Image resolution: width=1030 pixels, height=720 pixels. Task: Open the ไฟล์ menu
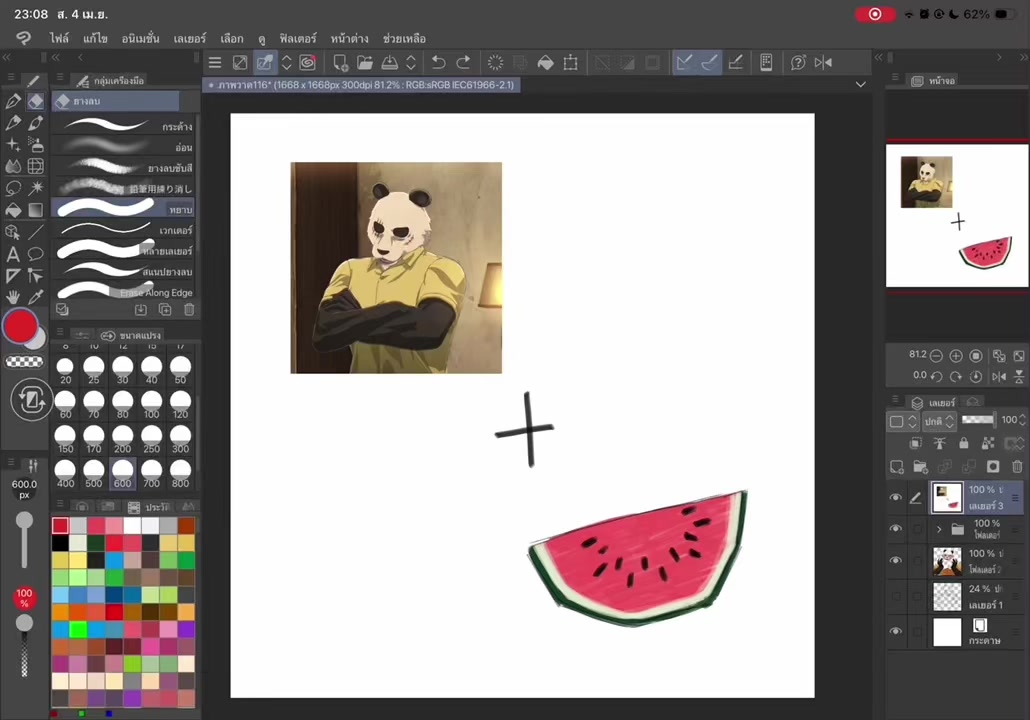pyautogui.click(x=59, y=39)
